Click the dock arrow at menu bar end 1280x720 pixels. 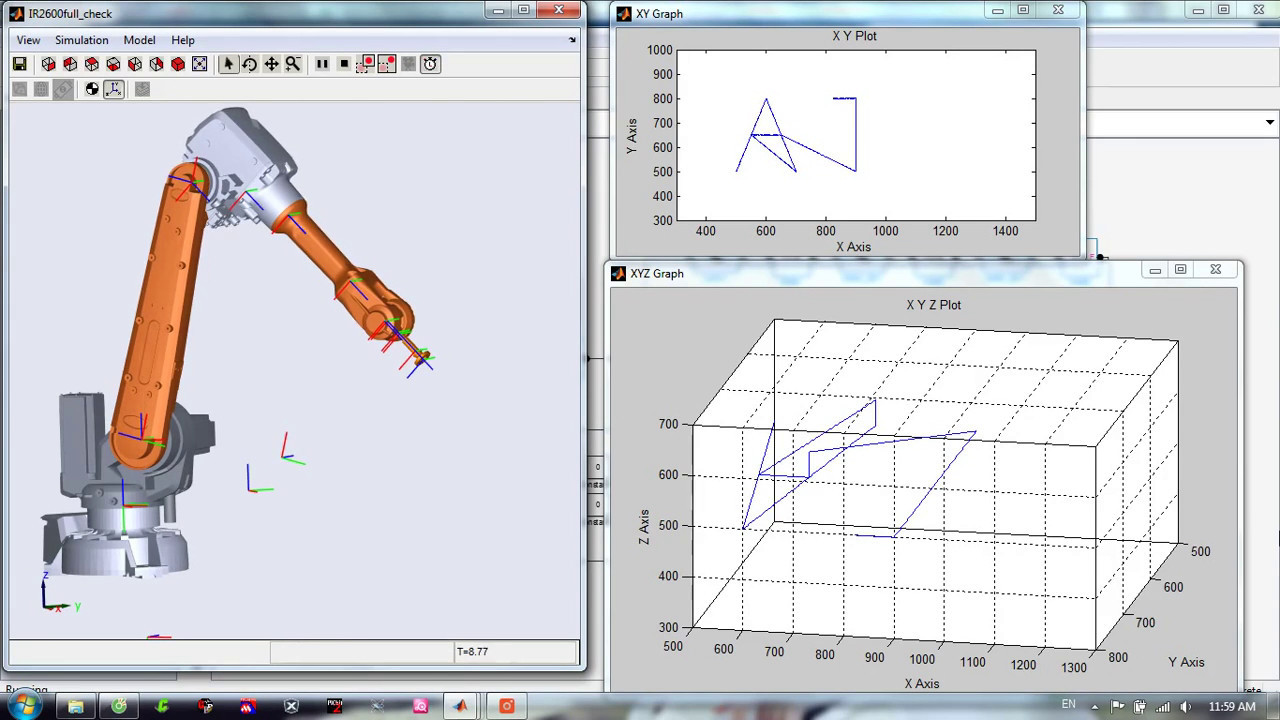[x=573, y=40]
